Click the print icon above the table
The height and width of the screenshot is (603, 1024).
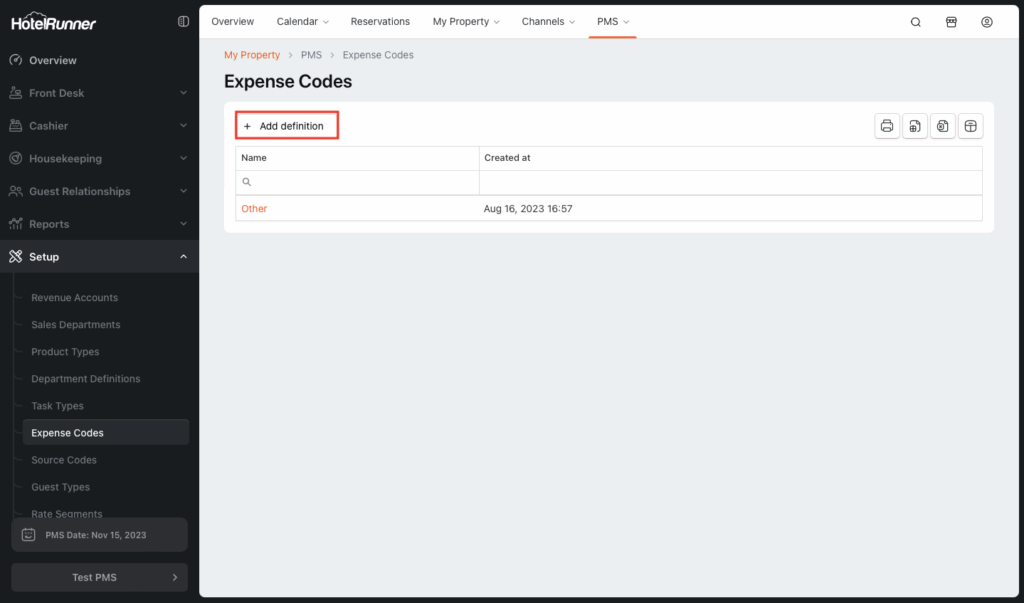887,126
